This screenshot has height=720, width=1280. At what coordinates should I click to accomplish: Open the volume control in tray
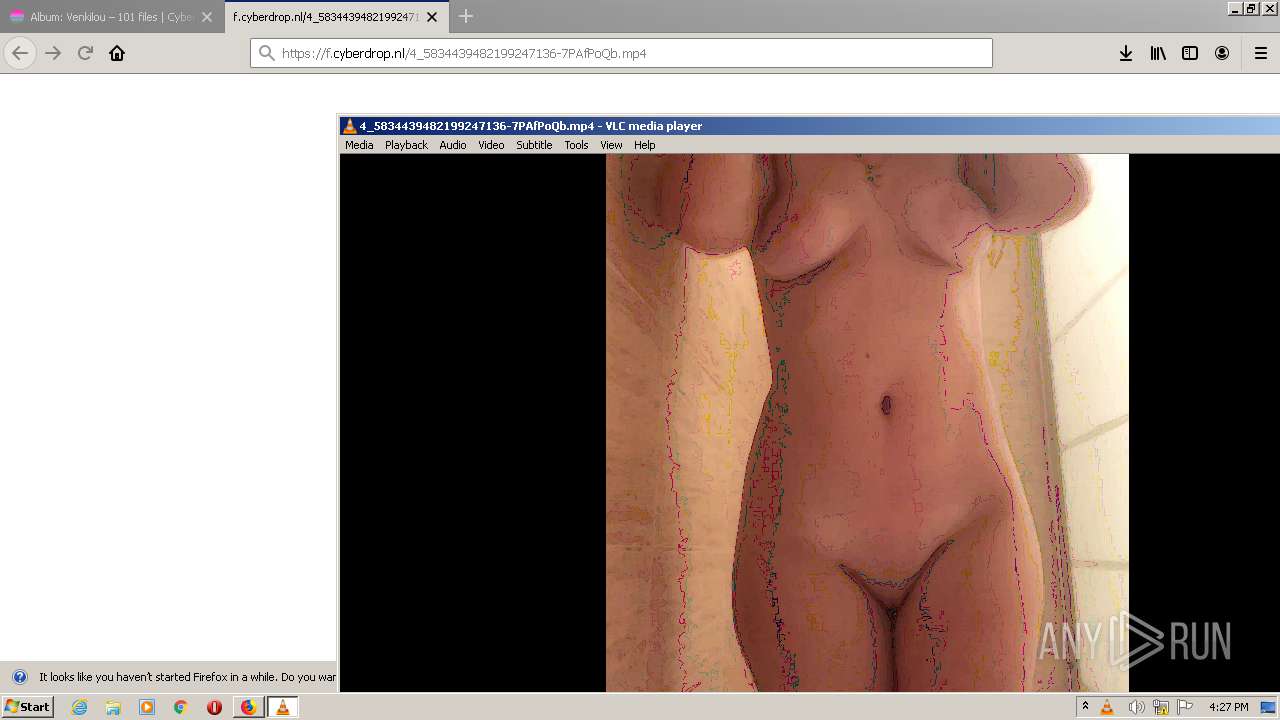(1136, 707)
